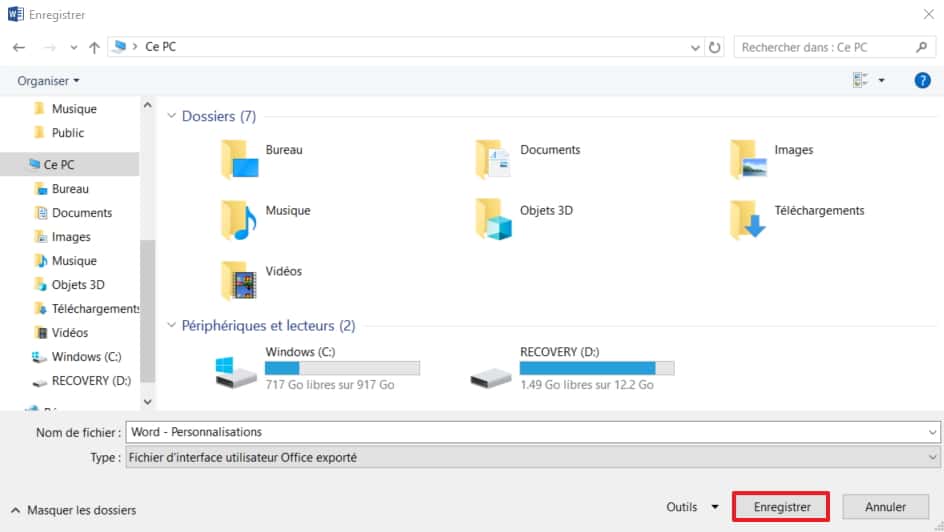Select the Images folder icon in main view
Viewport: 944px width, 532px height.
(x=748, y=159)
